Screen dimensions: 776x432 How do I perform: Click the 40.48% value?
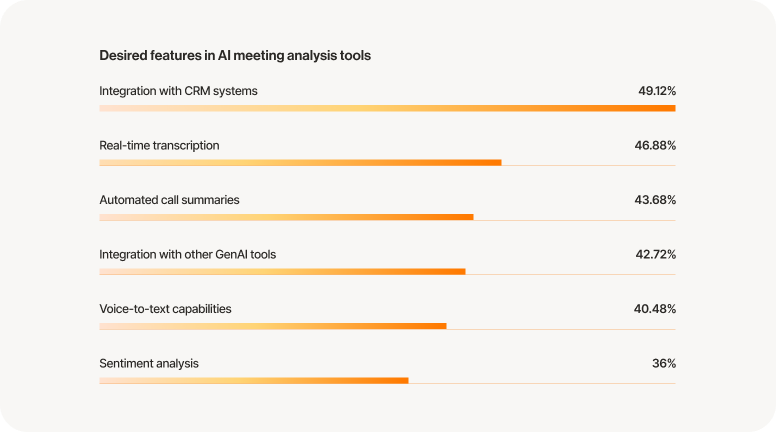(655, 309)
